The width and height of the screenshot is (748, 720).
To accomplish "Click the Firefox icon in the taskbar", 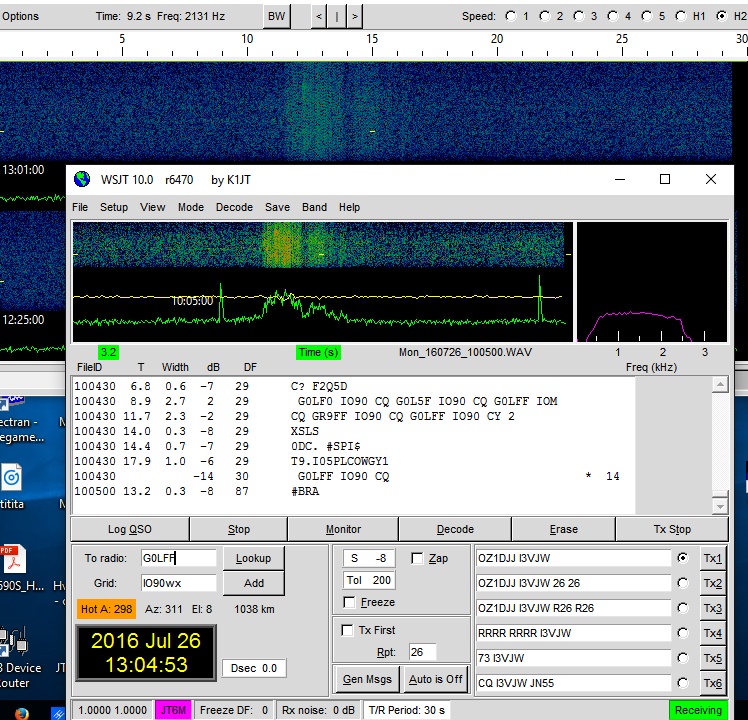I will [21, 714].
